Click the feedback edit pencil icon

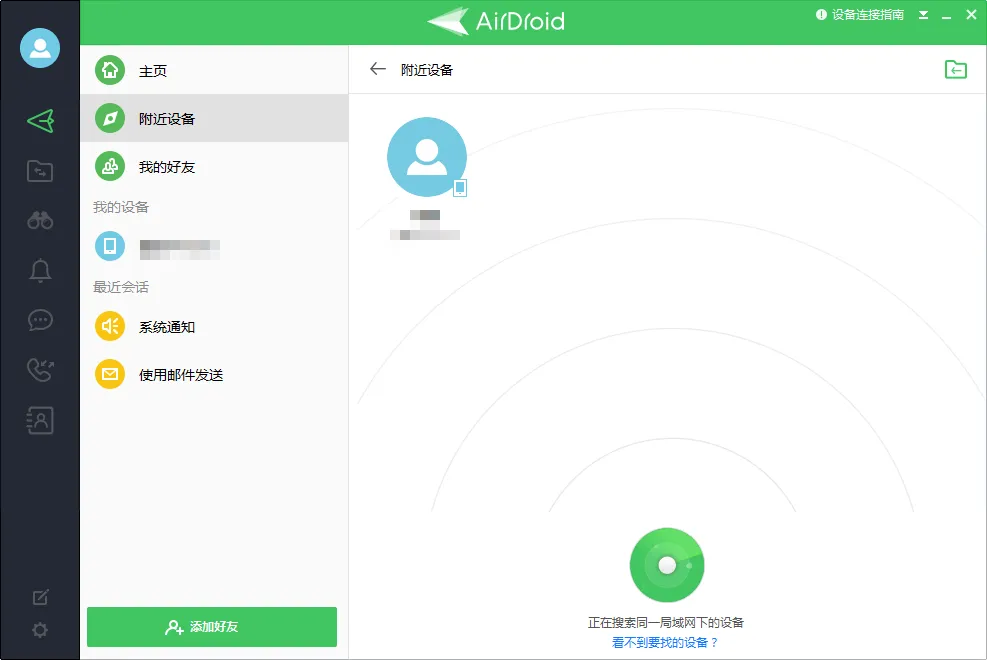tap(40, 596)
